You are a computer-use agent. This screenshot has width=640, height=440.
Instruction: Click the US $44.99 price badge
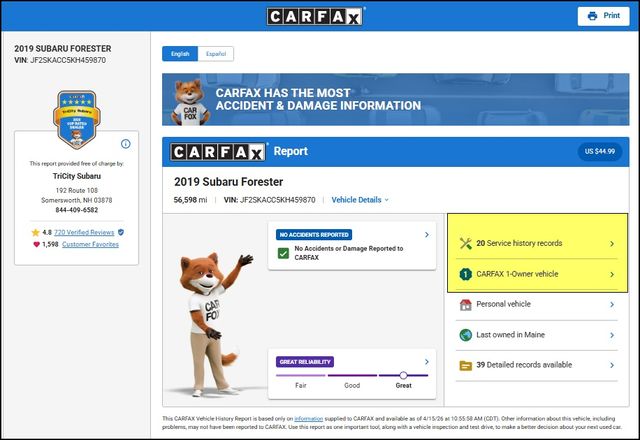coord(600,151)
